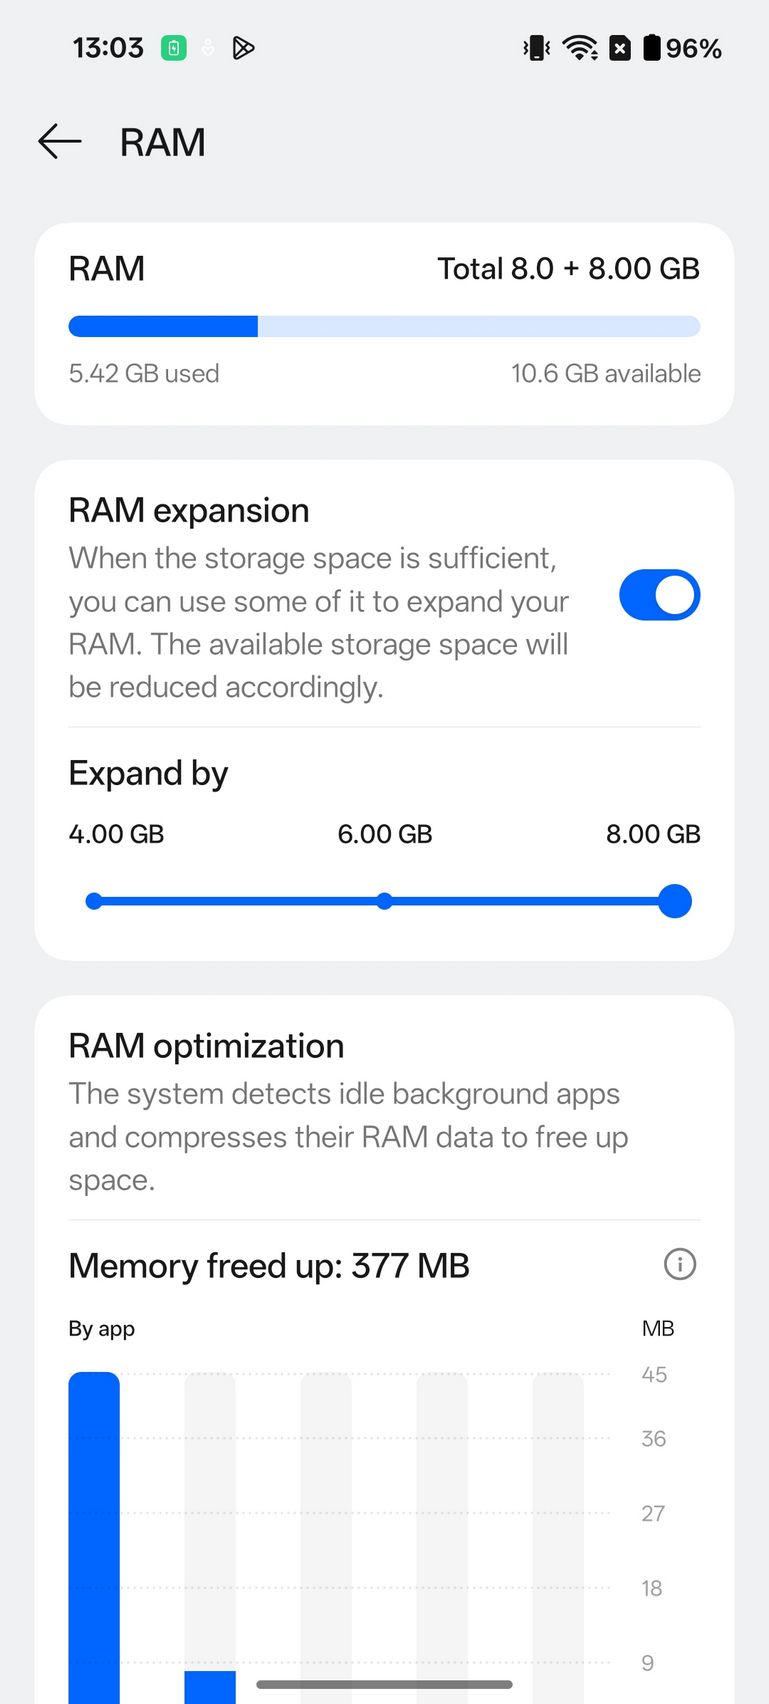Disable the RAM expansion toggle
The width and height of the screenshot is (769, 1704).
[659, 595]
